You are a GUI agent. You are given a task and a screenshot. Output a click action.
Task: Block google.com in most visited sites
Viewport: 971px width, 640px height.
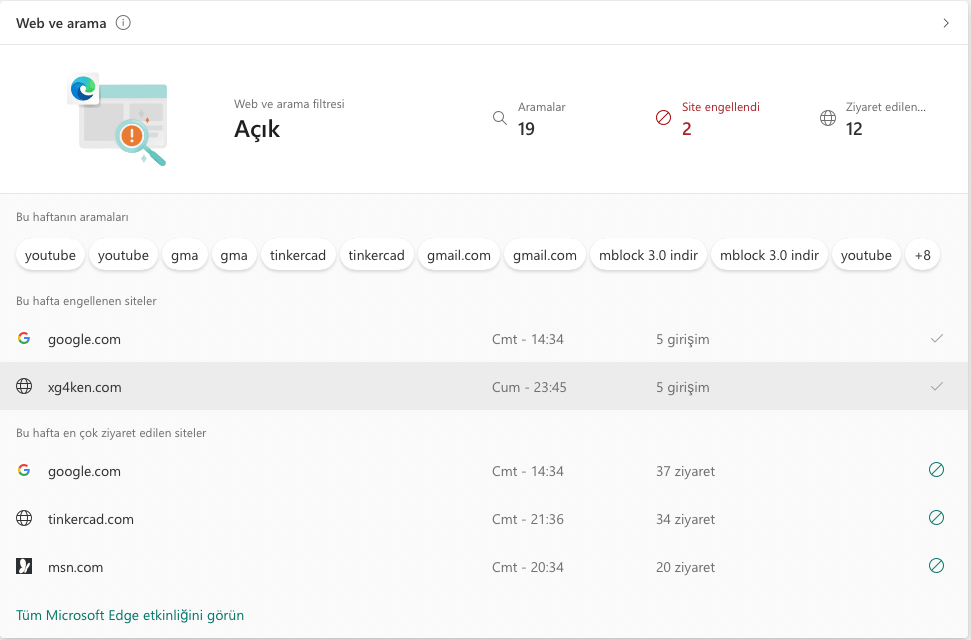(936, 470)
